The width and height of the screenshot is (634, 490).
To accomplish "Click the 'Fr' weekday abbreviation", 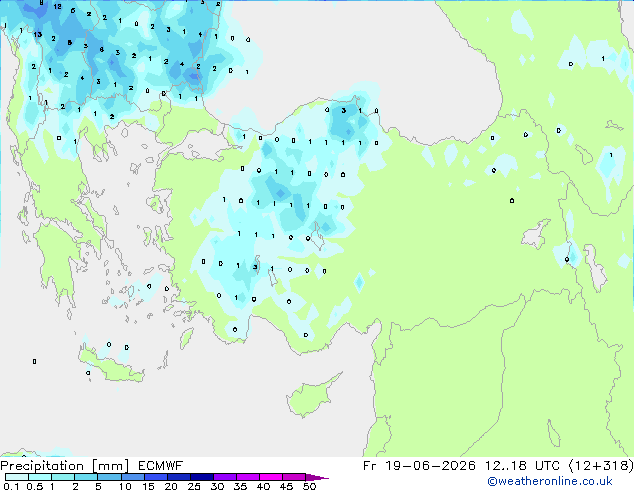I will [370, 466].
